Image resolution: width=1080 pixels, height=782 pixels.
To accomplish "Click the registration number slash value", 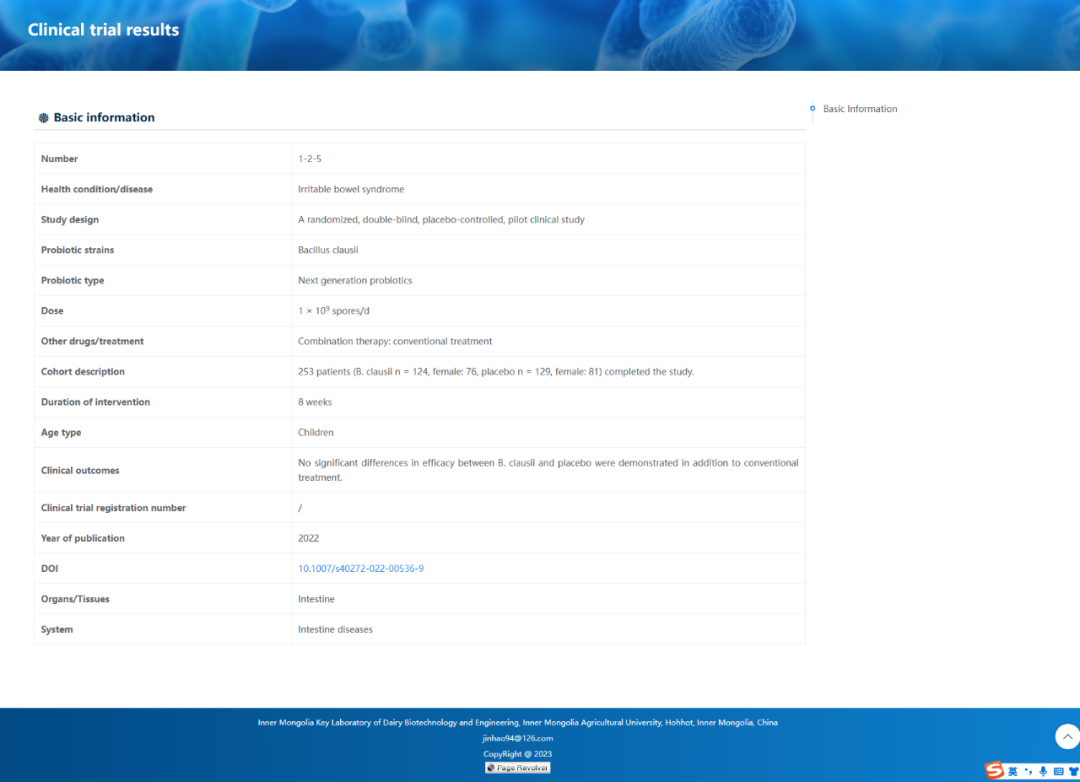I will point(300,508).
